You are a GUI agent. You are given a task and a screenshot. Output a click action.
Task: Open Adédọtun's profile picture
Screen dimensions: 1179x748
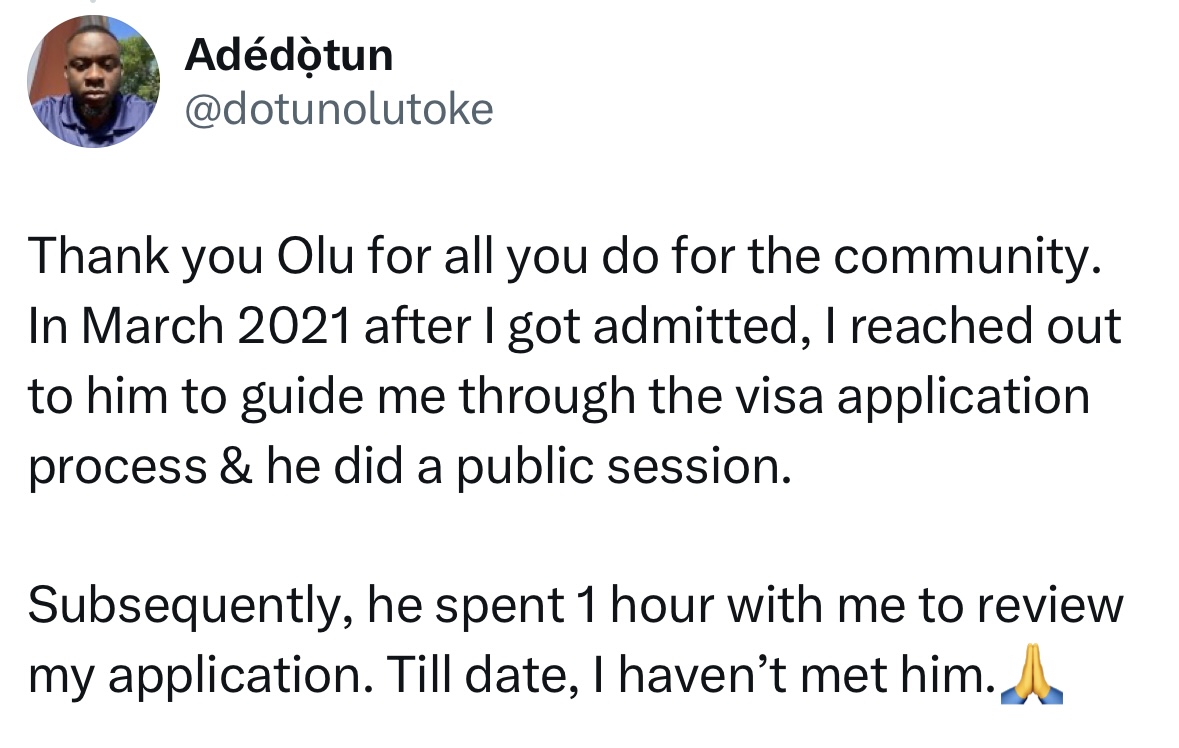[93, 81]
